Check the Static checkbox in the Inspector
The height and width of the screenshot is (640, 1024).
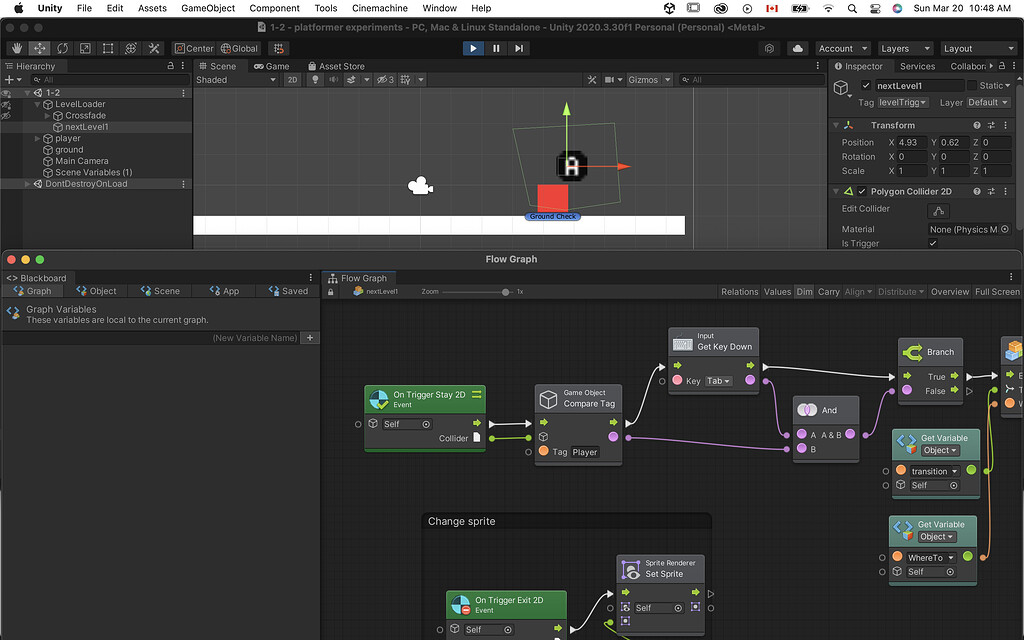click(x=971, y=86)
